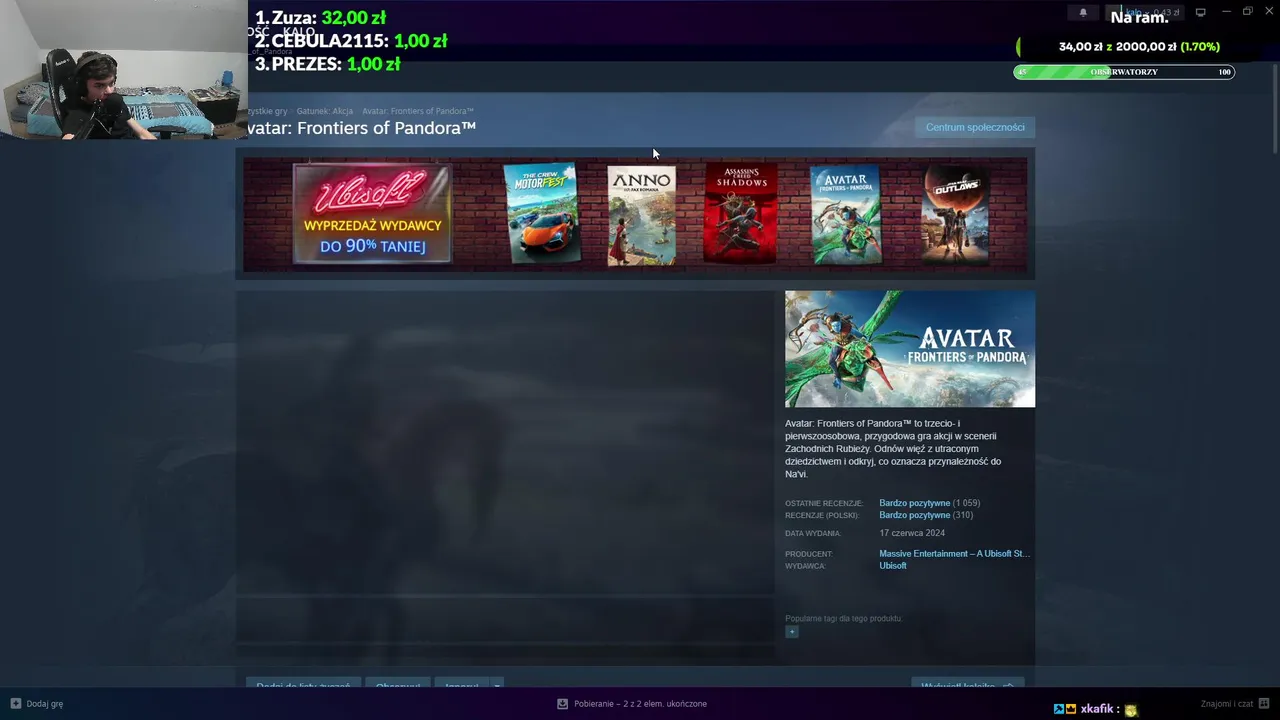1280x720 pixels.
Task: Click the Zuza 32,00 zł donor entry
Action: pos(320,18)
